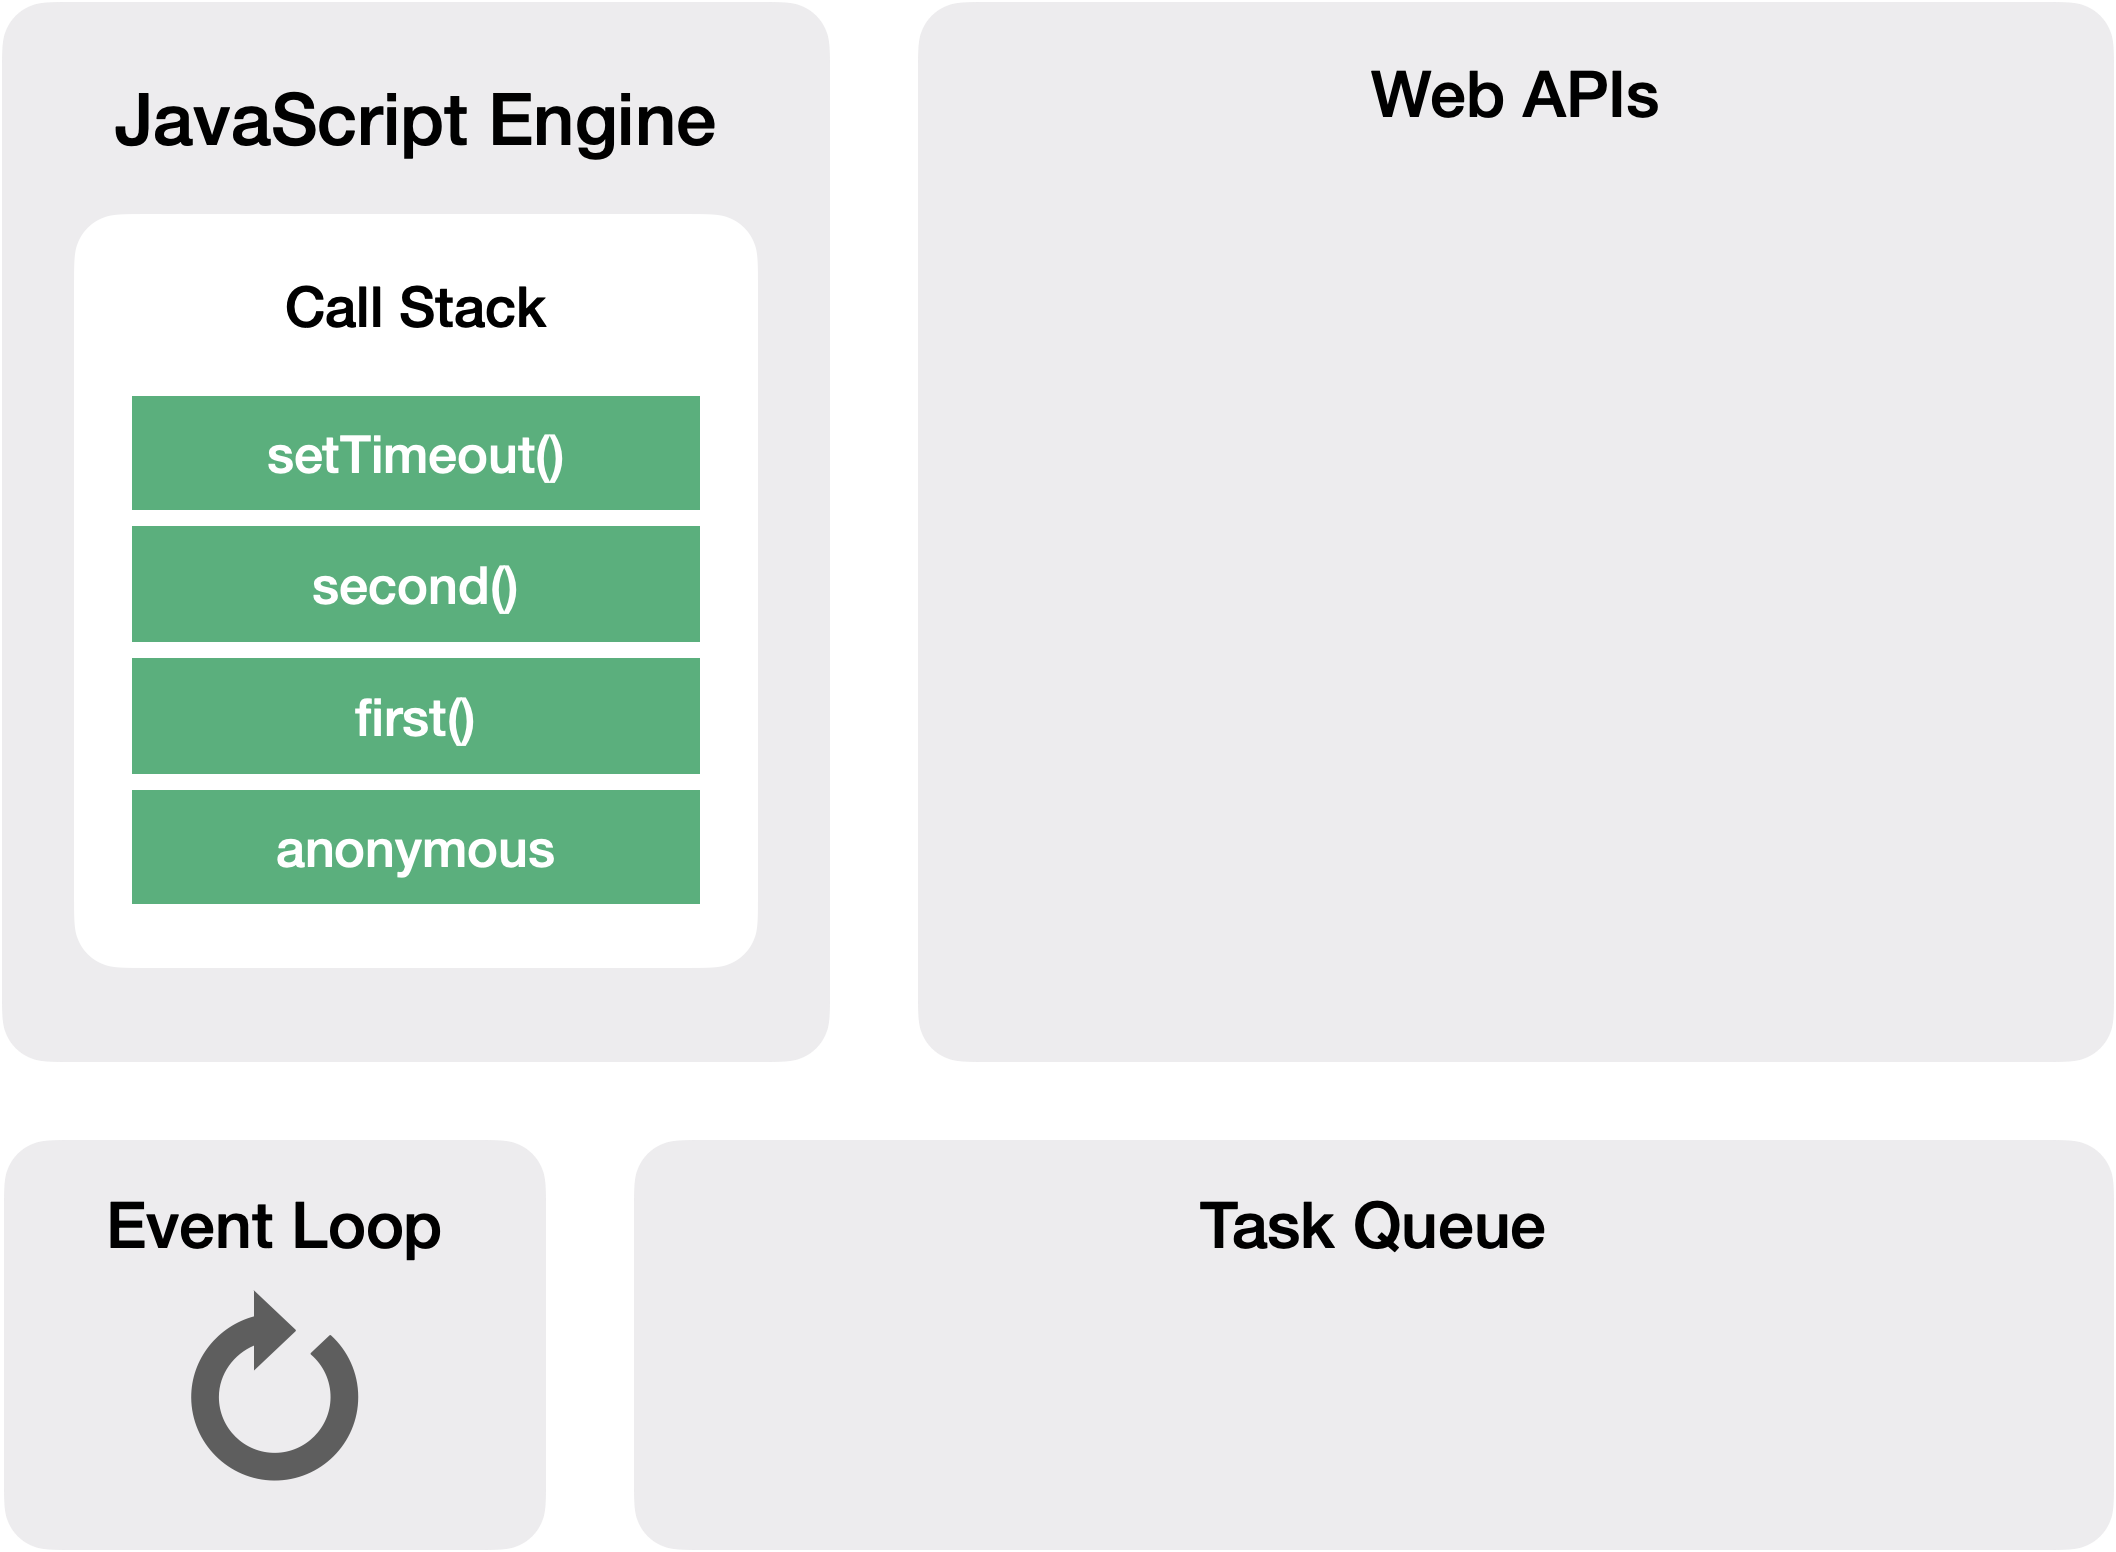Viewport: 2116px width, 1552px height.
Task: Select the second() call stack frame
Action: [x=415, y=585]
